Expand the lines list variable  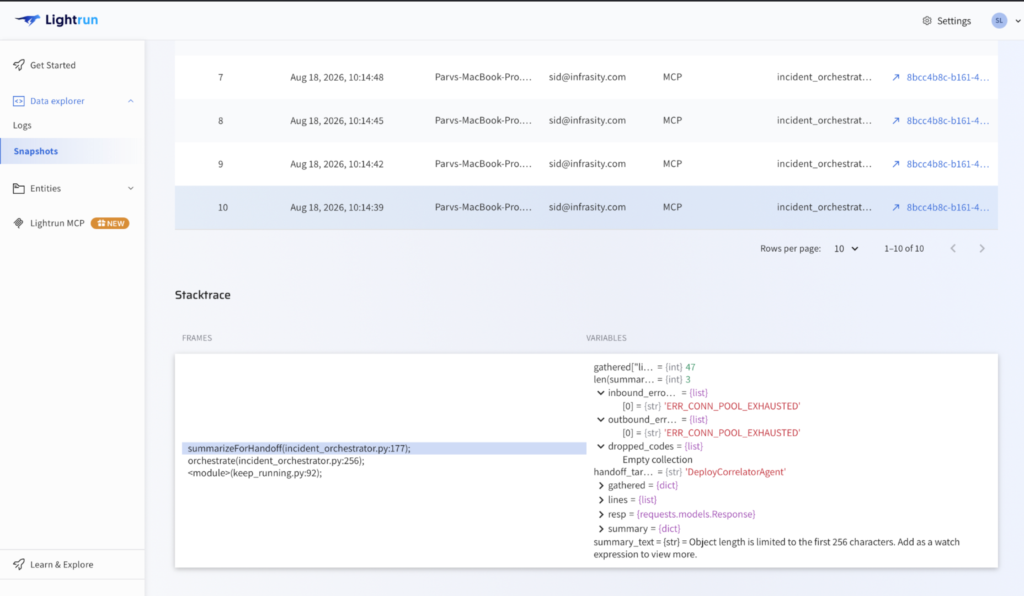pyautogui.click(x=601, y=500)
